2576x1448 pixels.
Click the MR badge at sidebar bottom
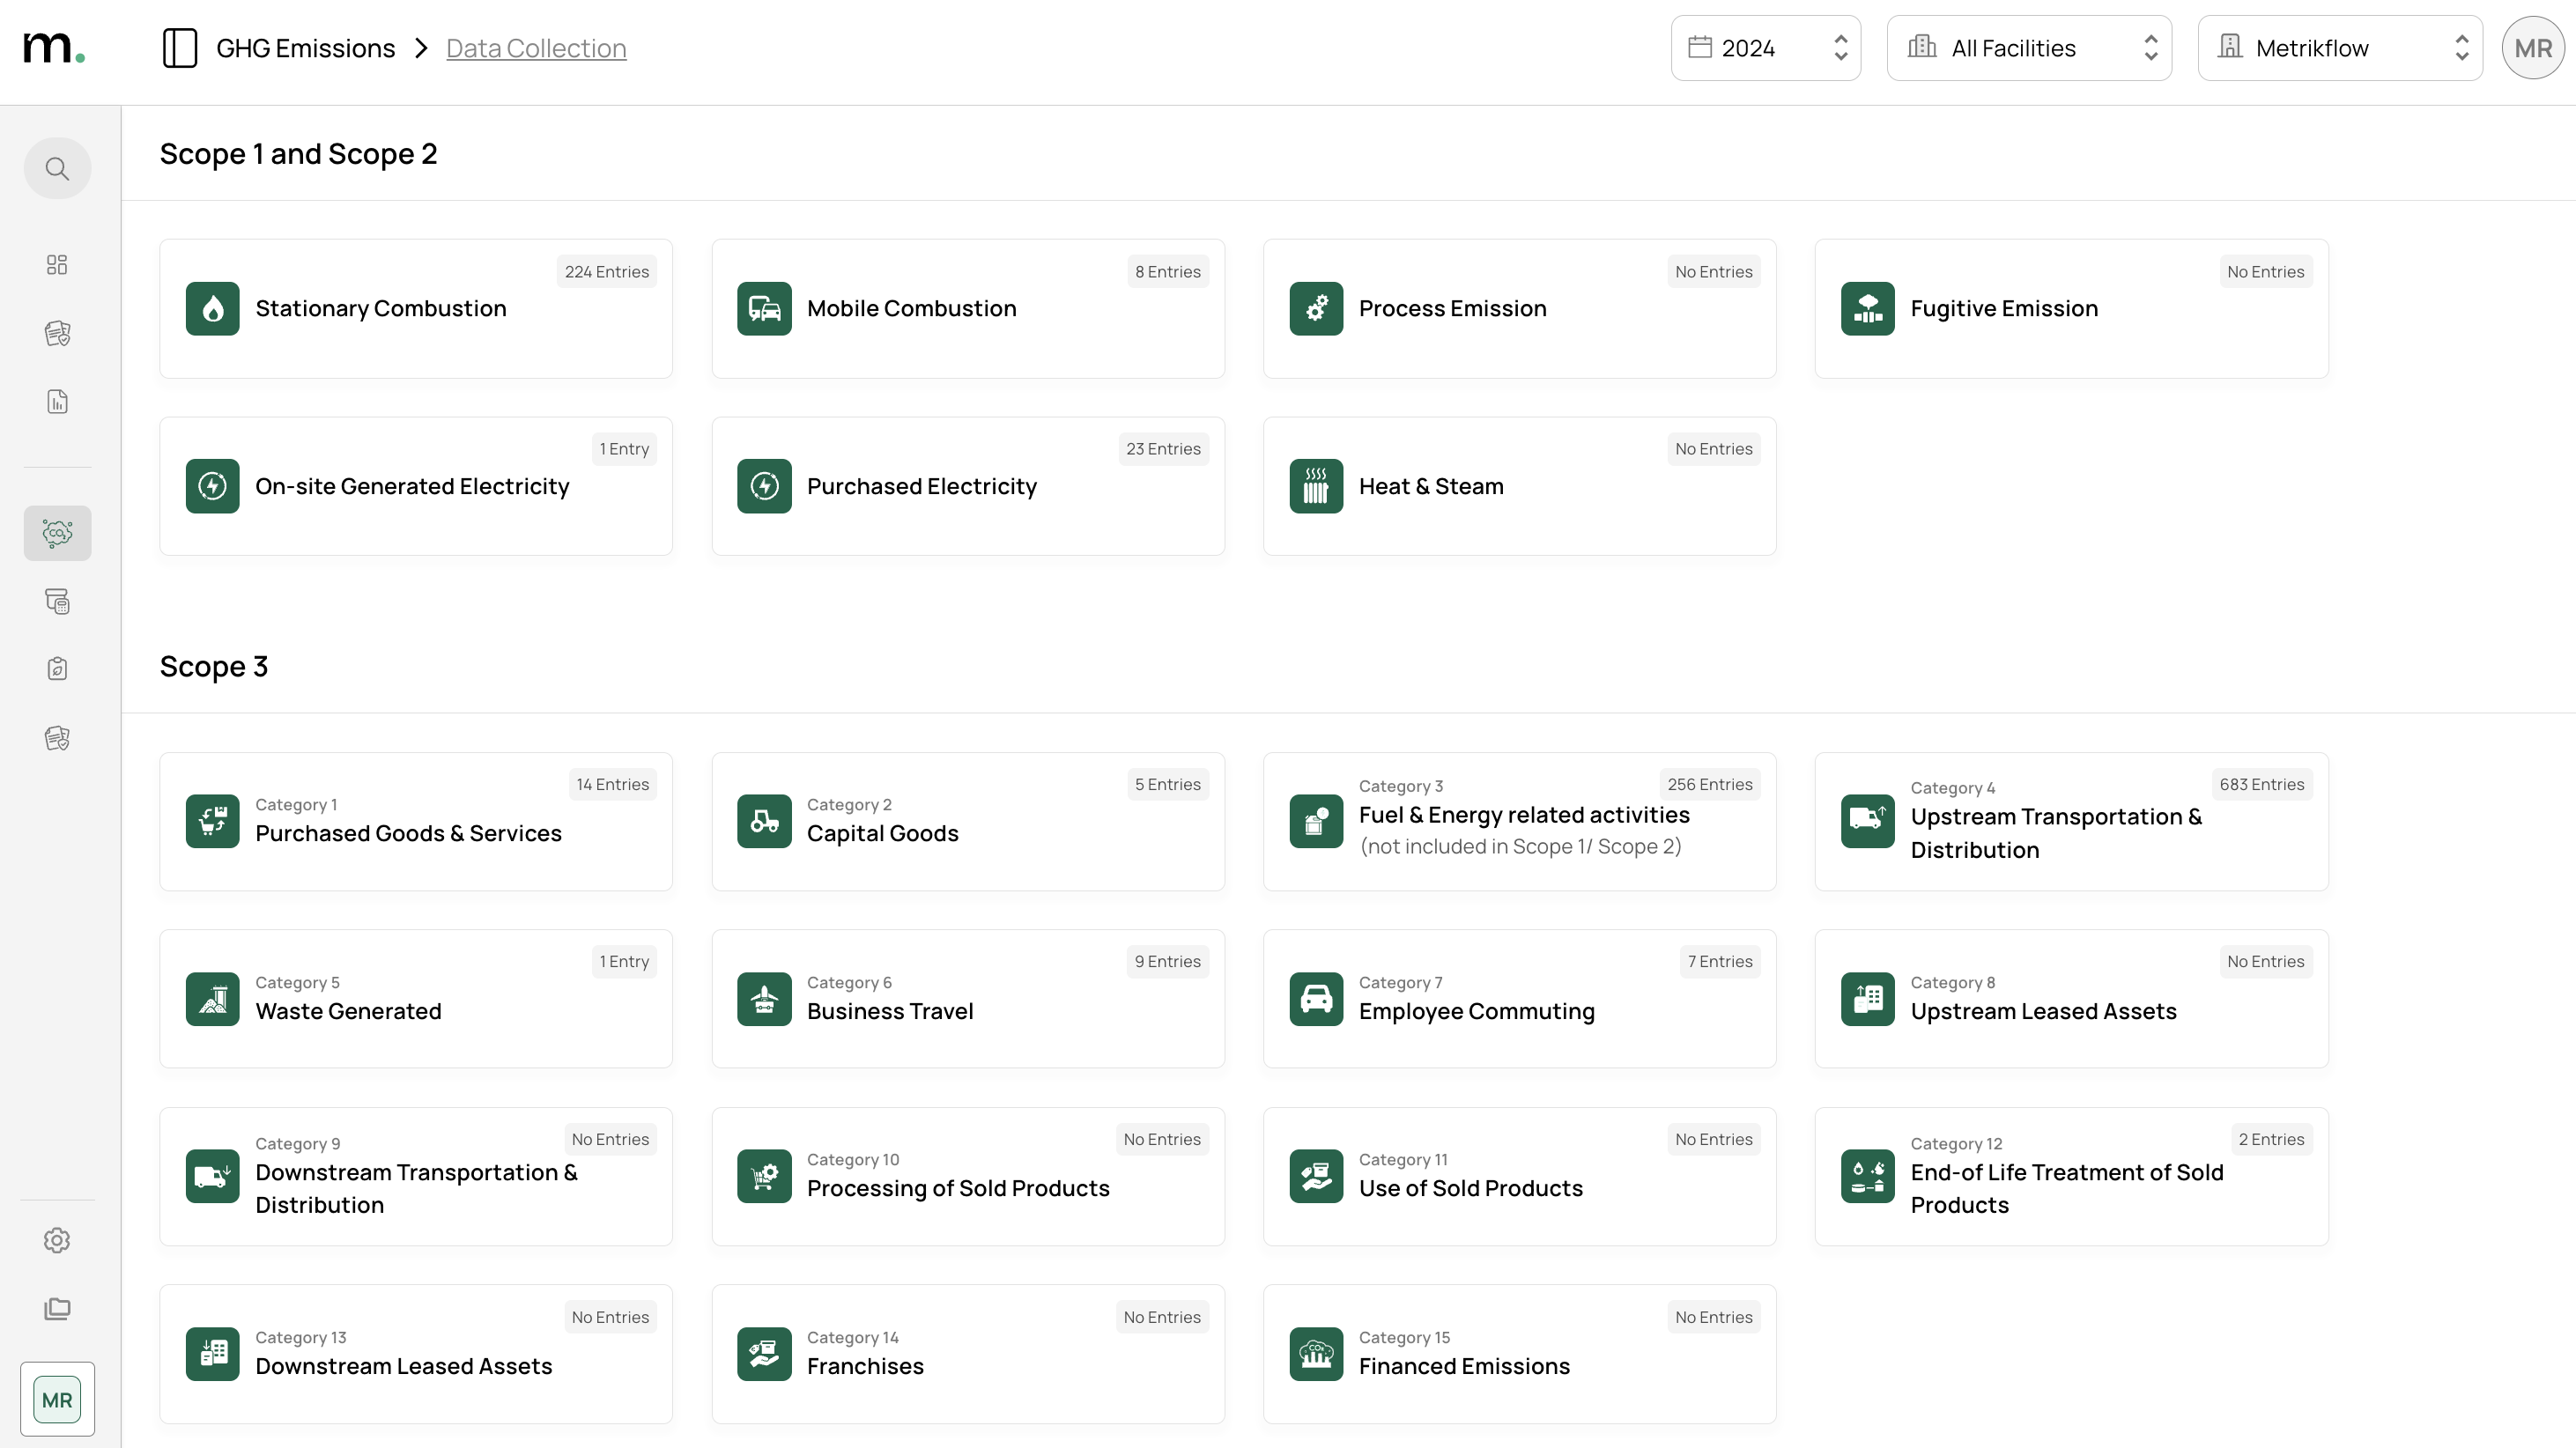pos(57,1399)
